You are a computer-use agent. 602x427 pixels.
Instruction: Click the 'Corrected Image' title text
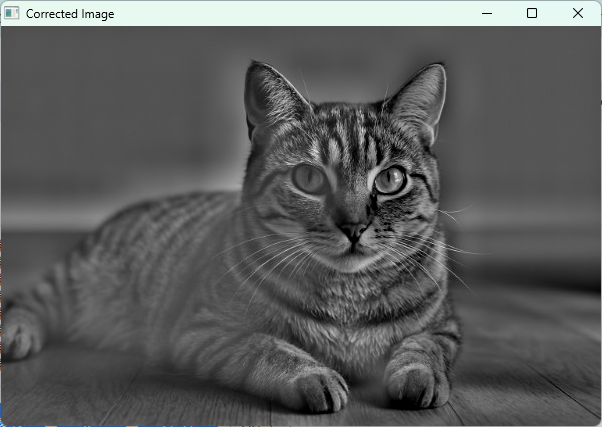70,14
